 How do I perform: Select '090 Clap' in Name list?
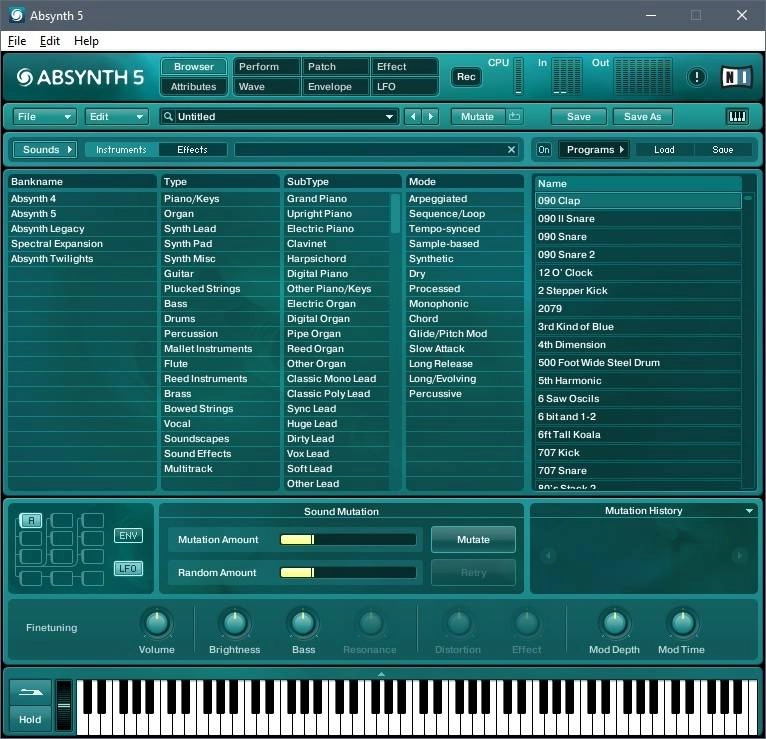(x=638, y=201)
